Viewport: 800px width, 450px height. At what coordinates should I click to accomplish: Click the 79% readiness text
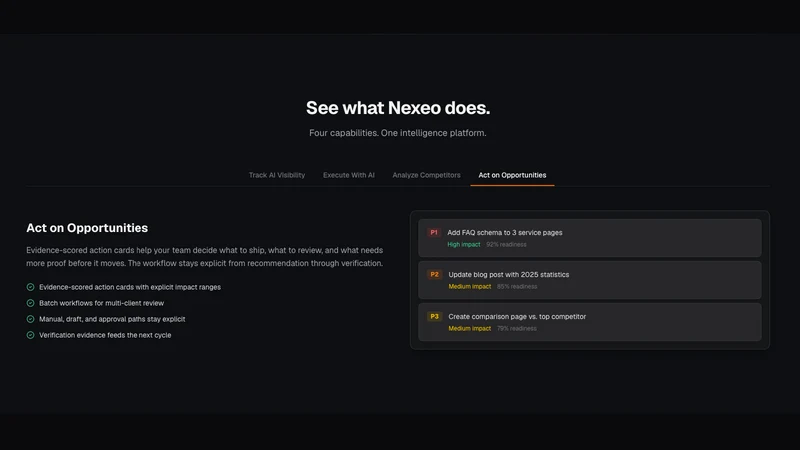click(517, 329)
